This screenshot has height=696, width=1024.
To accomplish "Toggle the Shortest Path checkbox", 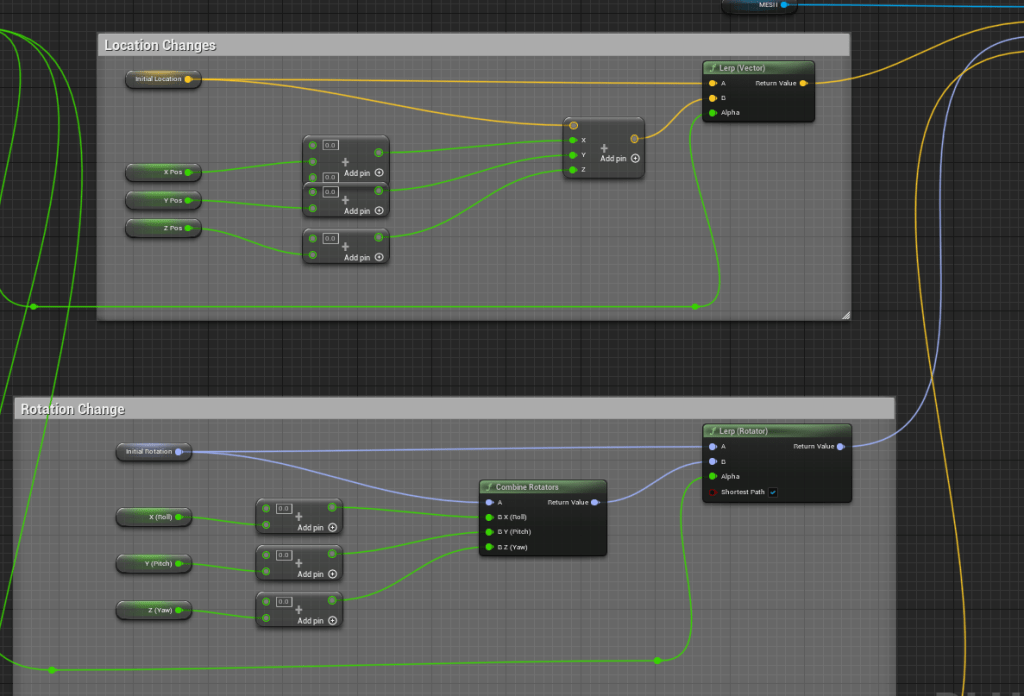I will click(x=773, y=492).
